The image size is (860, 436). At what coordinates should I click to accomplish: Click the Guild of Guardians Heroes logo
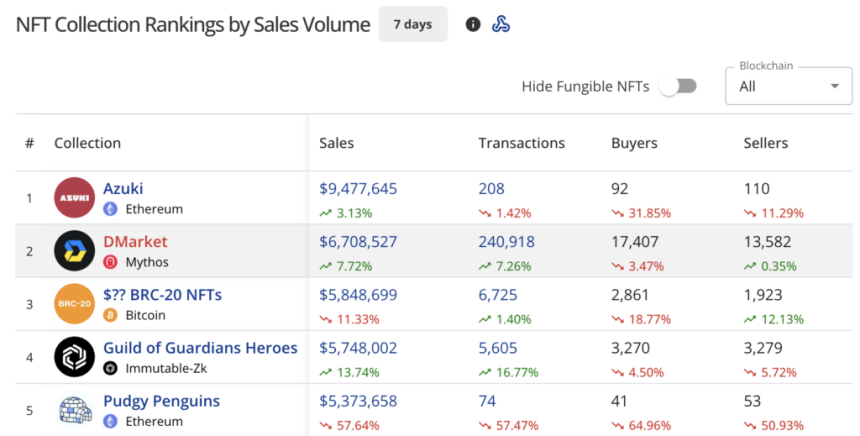(x=74, y=357)
